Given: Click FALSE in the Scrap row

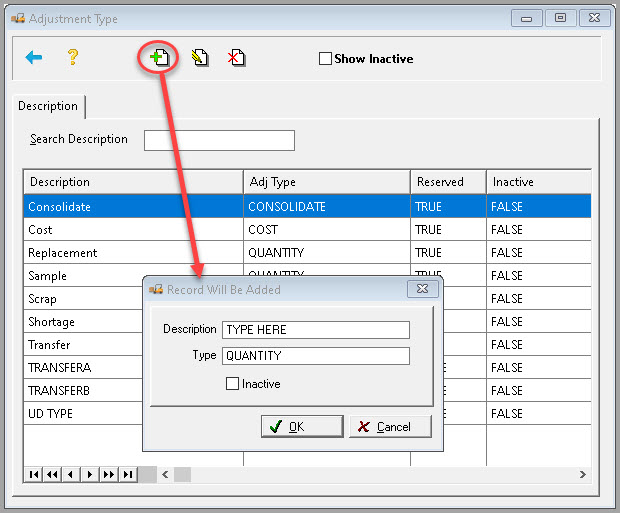Looking at the screenshot, I should tap(539, 299).
